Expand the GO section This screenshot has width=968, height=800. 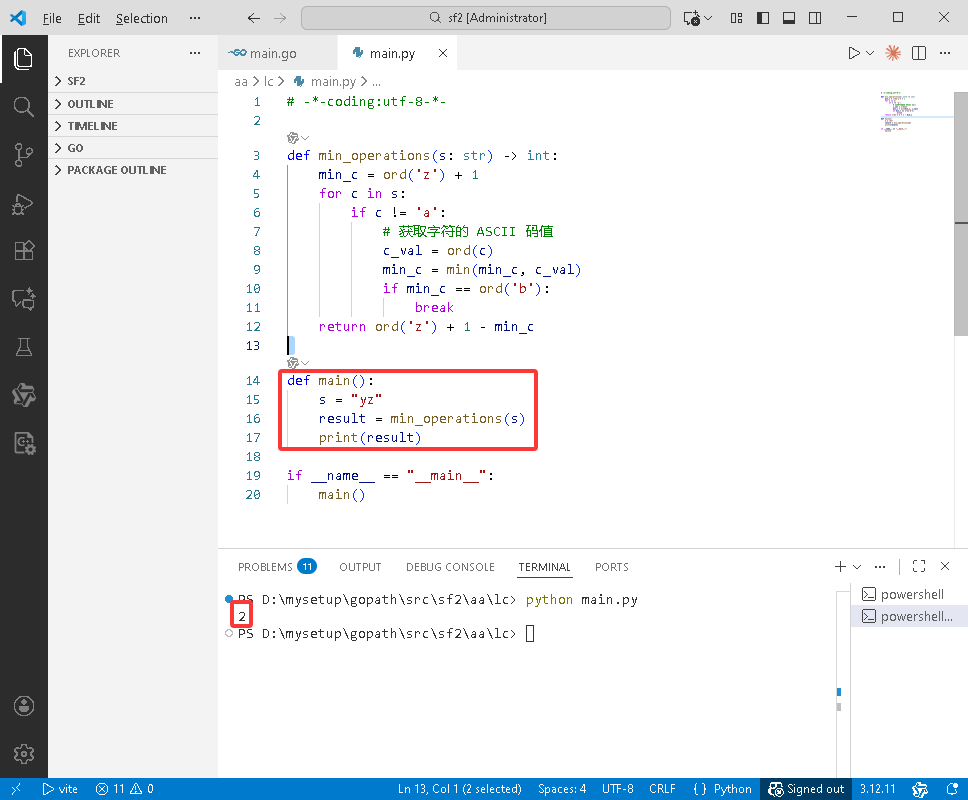(133, 148)
